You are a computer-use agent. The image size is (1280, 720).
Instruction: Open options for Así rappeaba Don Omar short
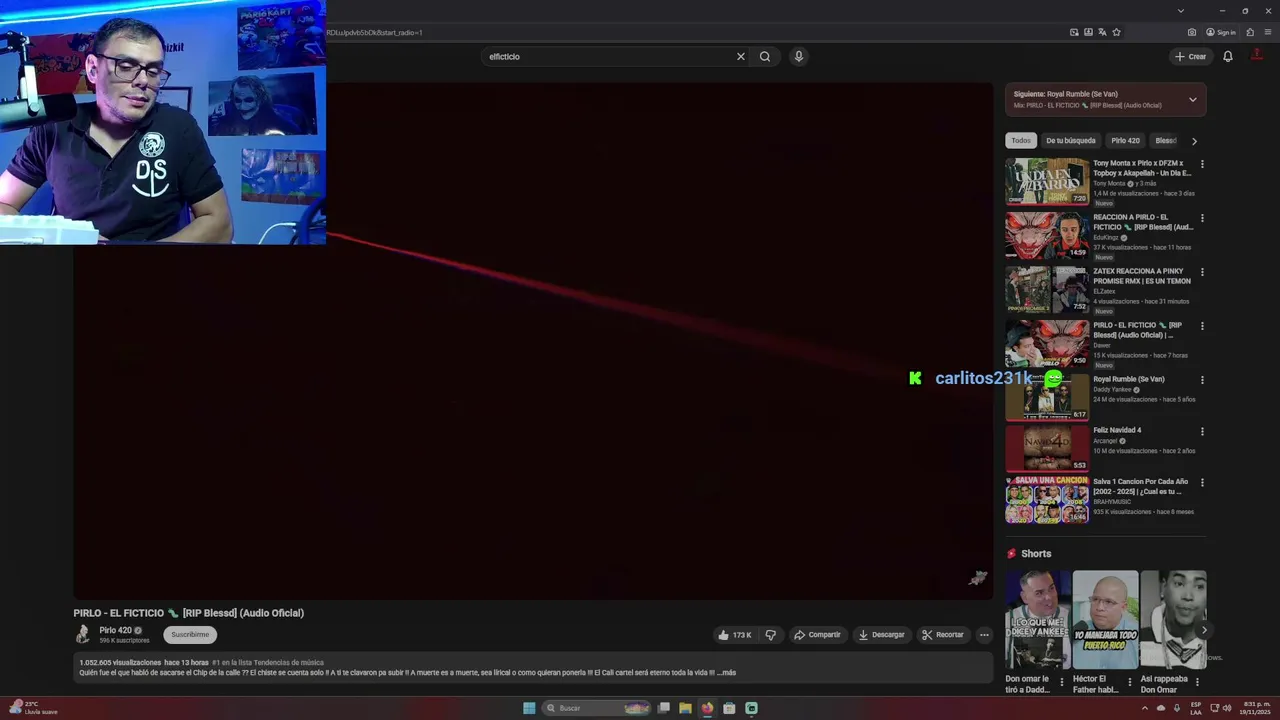[x=1197, y=683]
